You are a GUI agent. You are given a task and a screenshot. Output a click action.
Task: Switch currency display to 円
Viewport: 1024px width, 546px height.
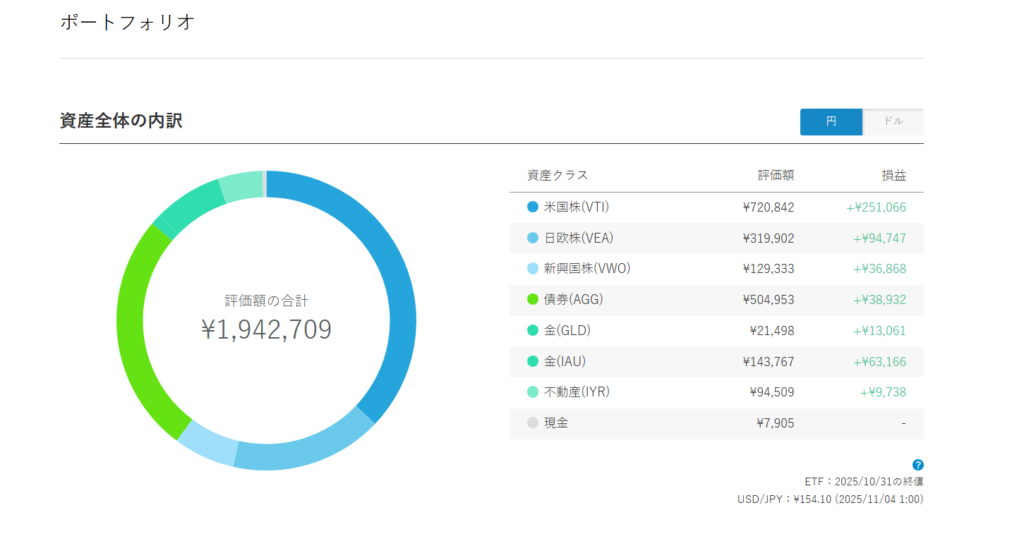tap(831, 122)
